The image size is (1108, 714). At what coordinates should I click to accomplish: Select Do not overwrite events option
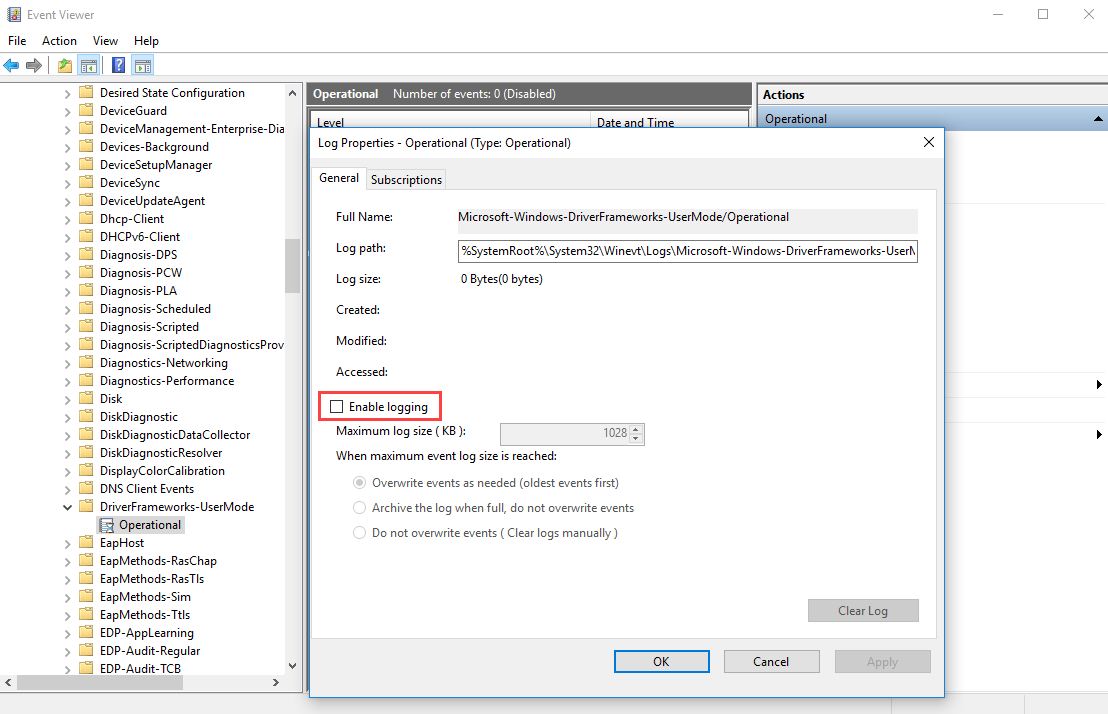coord(359,532)
